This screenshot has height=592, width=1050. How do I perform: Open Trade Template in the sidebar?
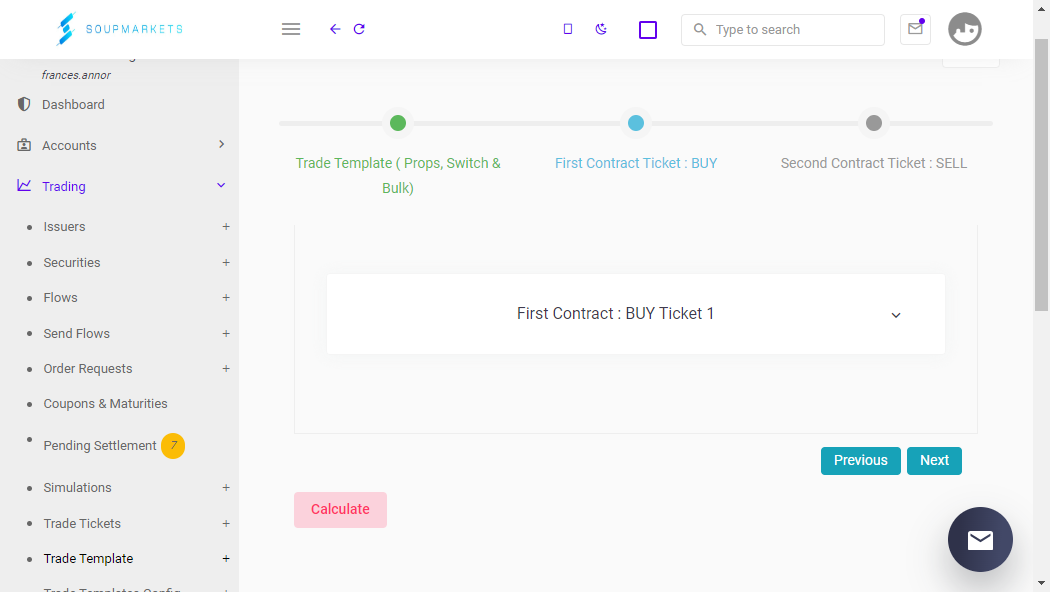point(88,559)
